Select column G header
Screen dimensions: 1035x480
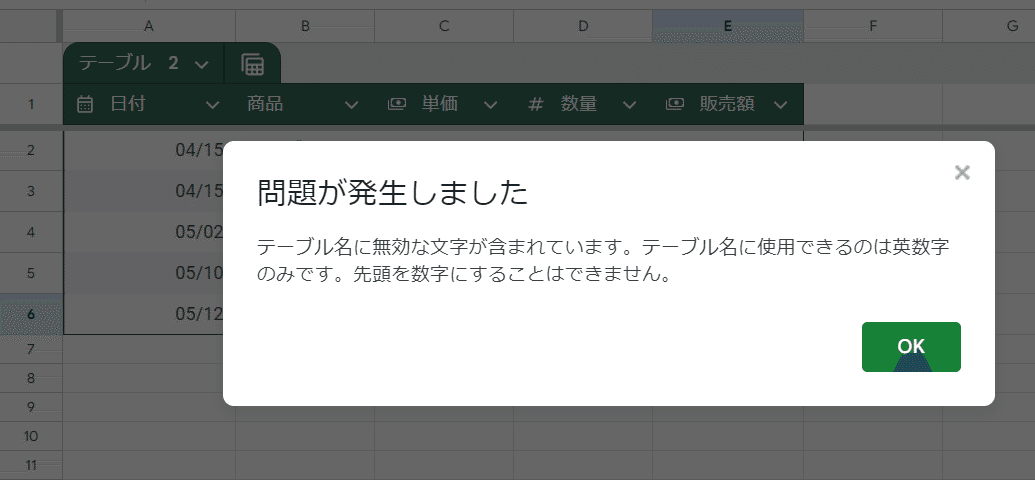pyautogui.click(x=989, y=26)
